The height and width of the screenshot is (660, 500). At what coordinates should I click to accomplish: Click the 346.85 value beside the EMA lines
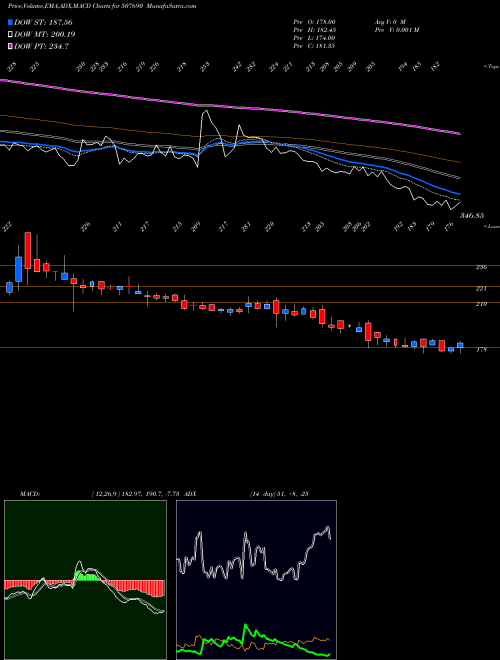[x=472, y=215]
